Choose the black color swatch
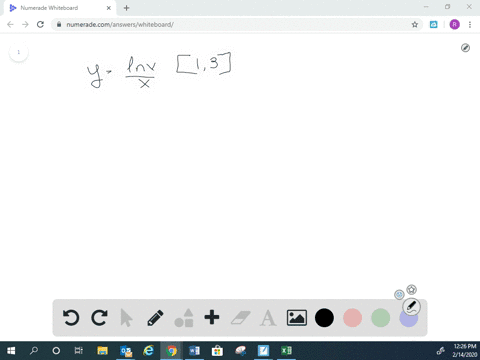The height and width of the screenshot is (360, 480). click(324, 318)
